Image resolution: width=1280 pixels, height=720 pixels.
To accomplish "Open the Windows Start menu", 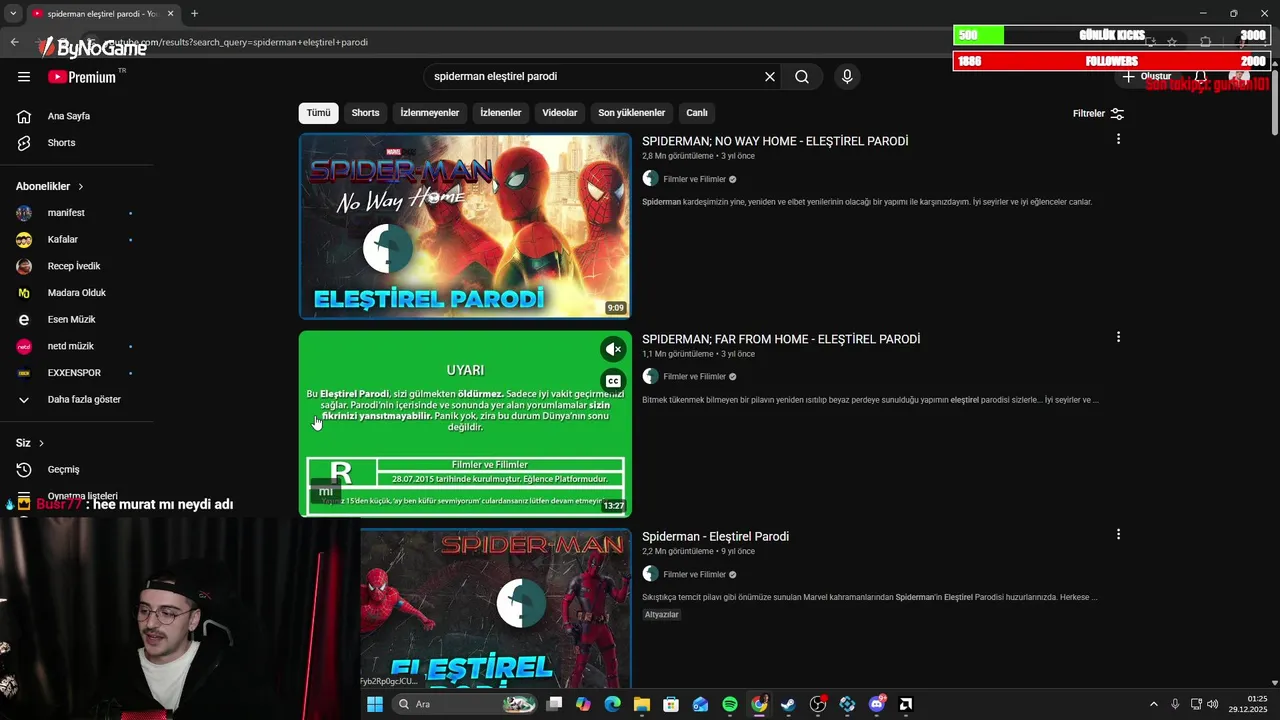I will click(x=374, y=704).
